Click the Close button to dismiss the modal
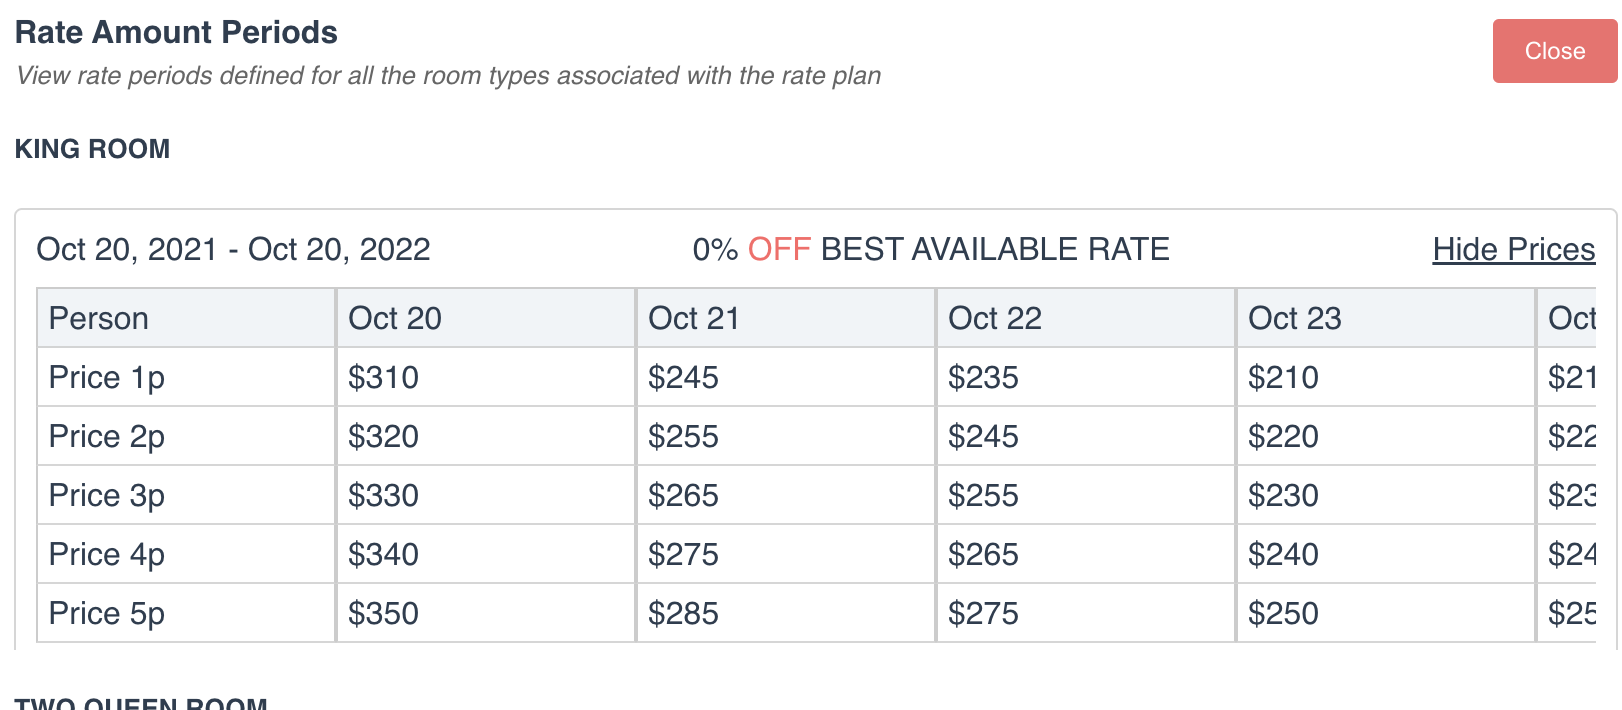 (x=1554, y=50)
